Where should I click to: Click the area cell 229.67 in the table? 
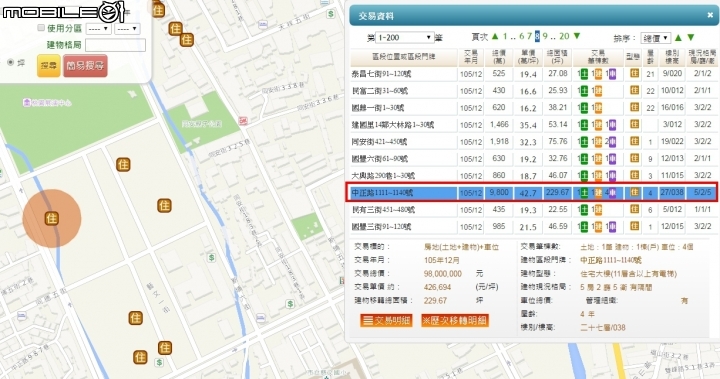[557, 192]
